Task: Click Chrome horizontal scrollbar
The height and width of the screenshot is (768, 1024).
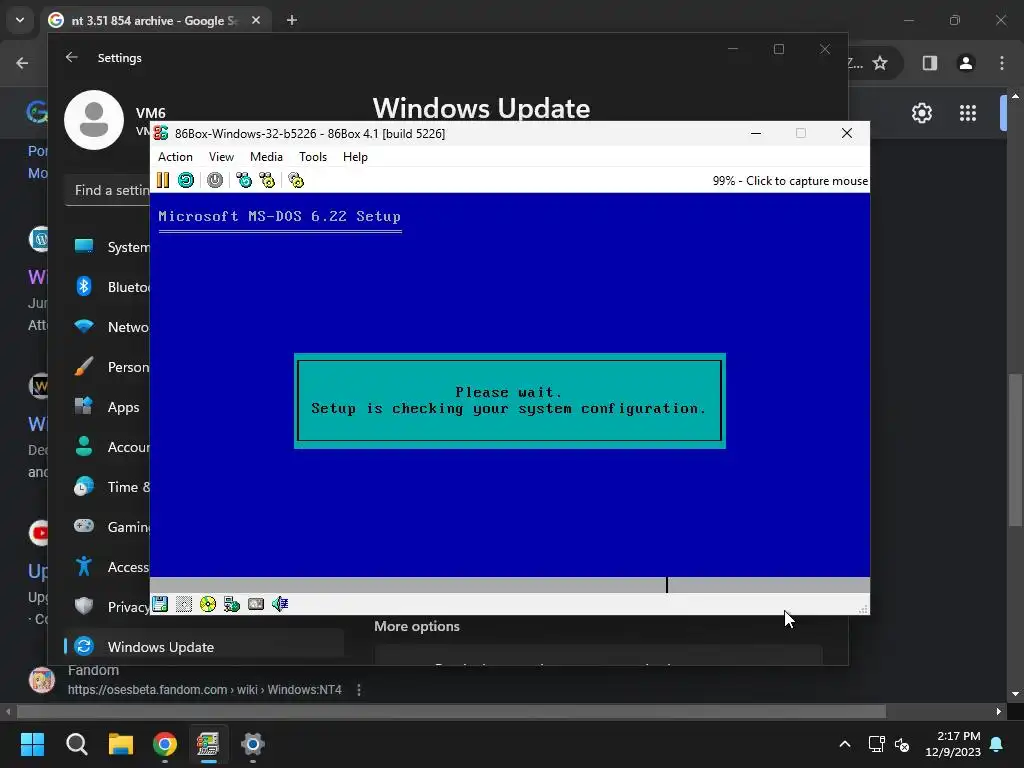Action: click(x=451, y=711)
